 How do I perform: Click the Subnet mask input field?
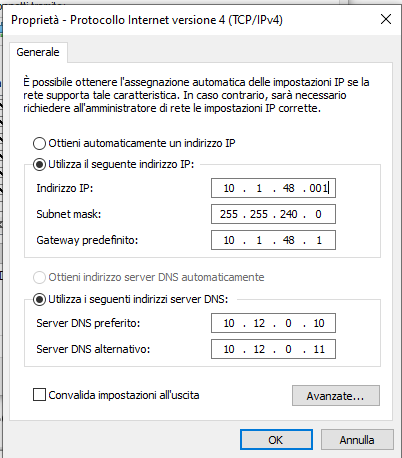pyautogui.click(x=273, y=214)
